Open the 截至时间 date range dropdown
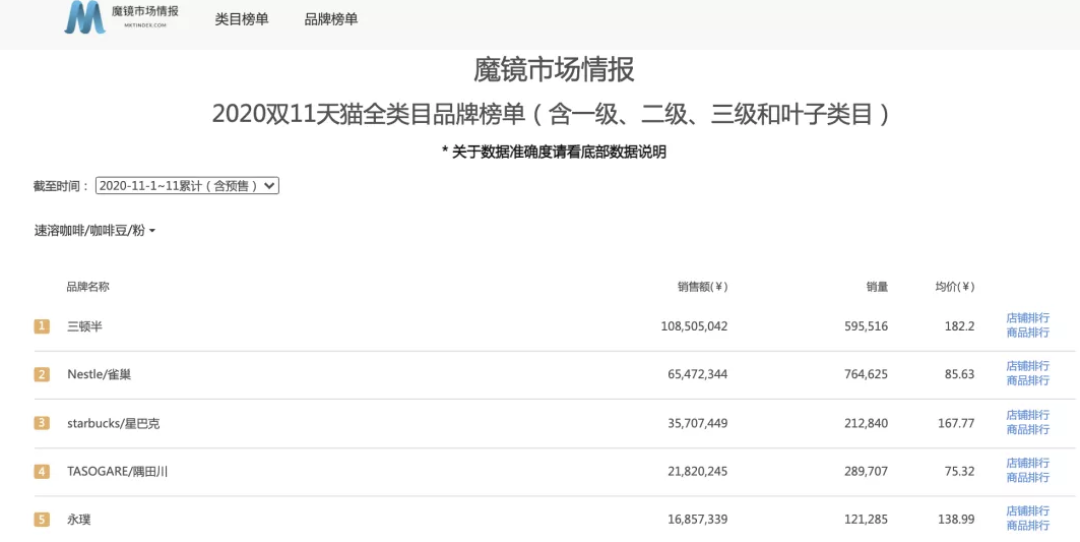Image resolution: width=1080 pixels, height=542 pixels. pos(187,186)
